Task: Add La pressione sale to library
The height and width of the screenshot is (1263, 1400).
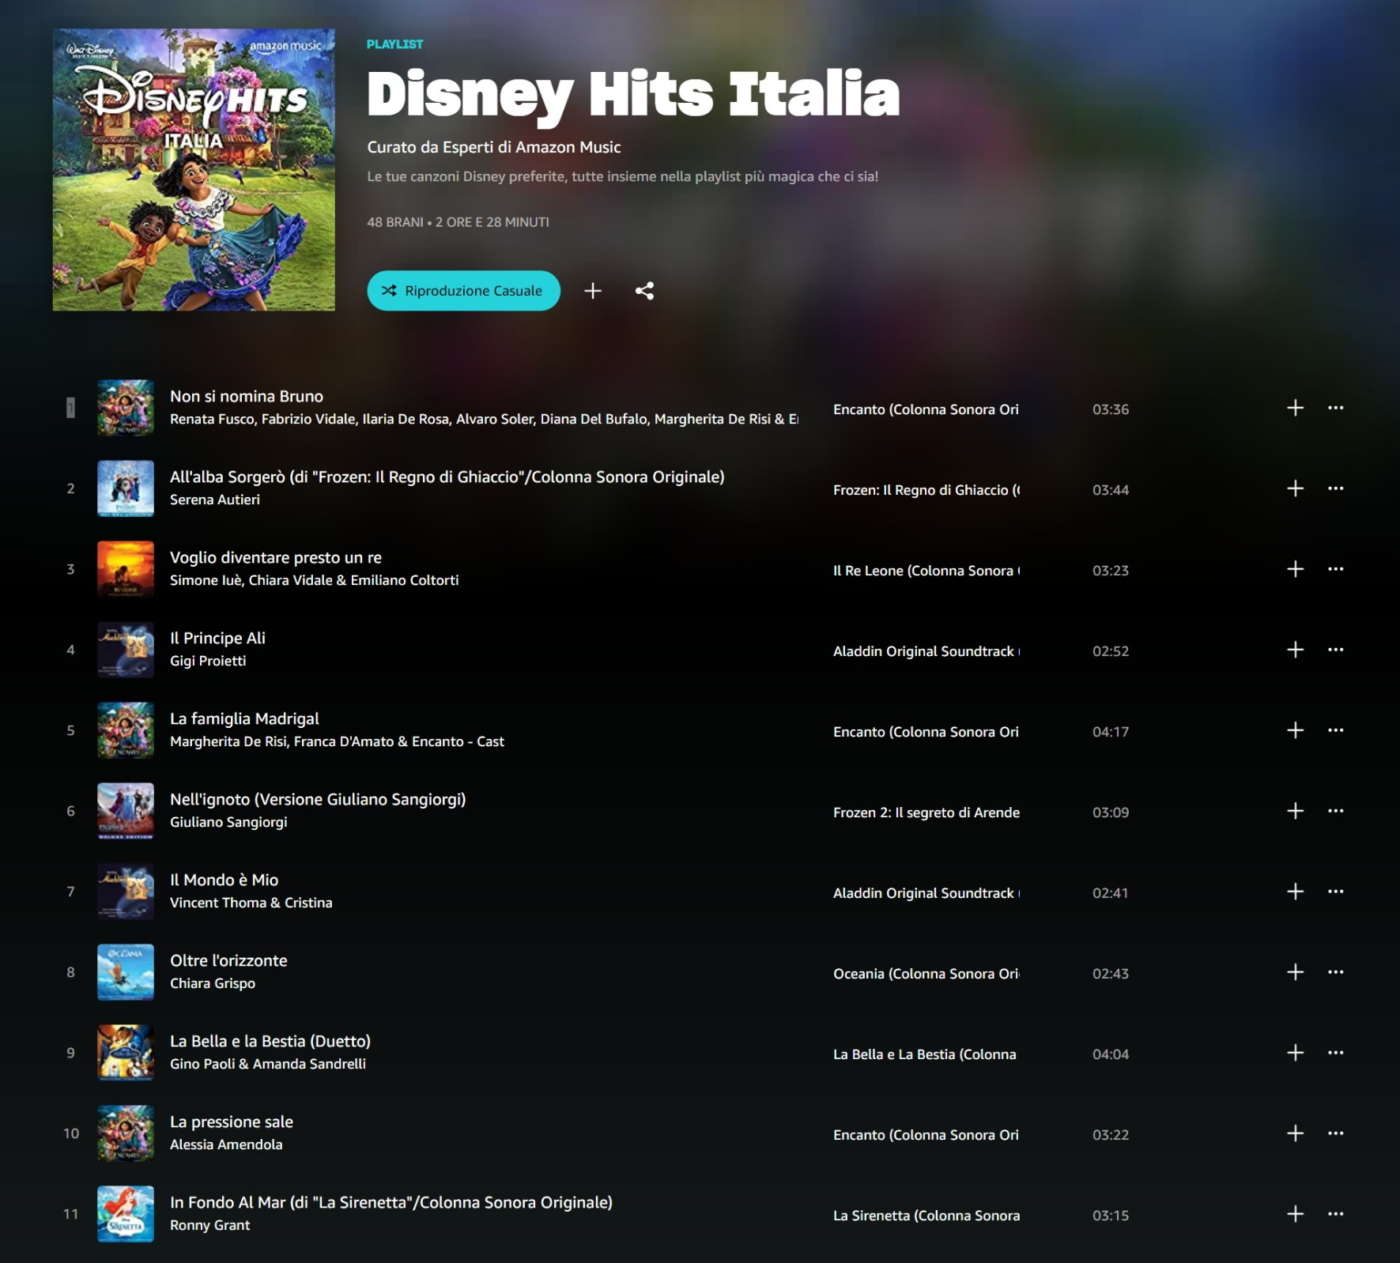Action: tap(1295, 1133)
